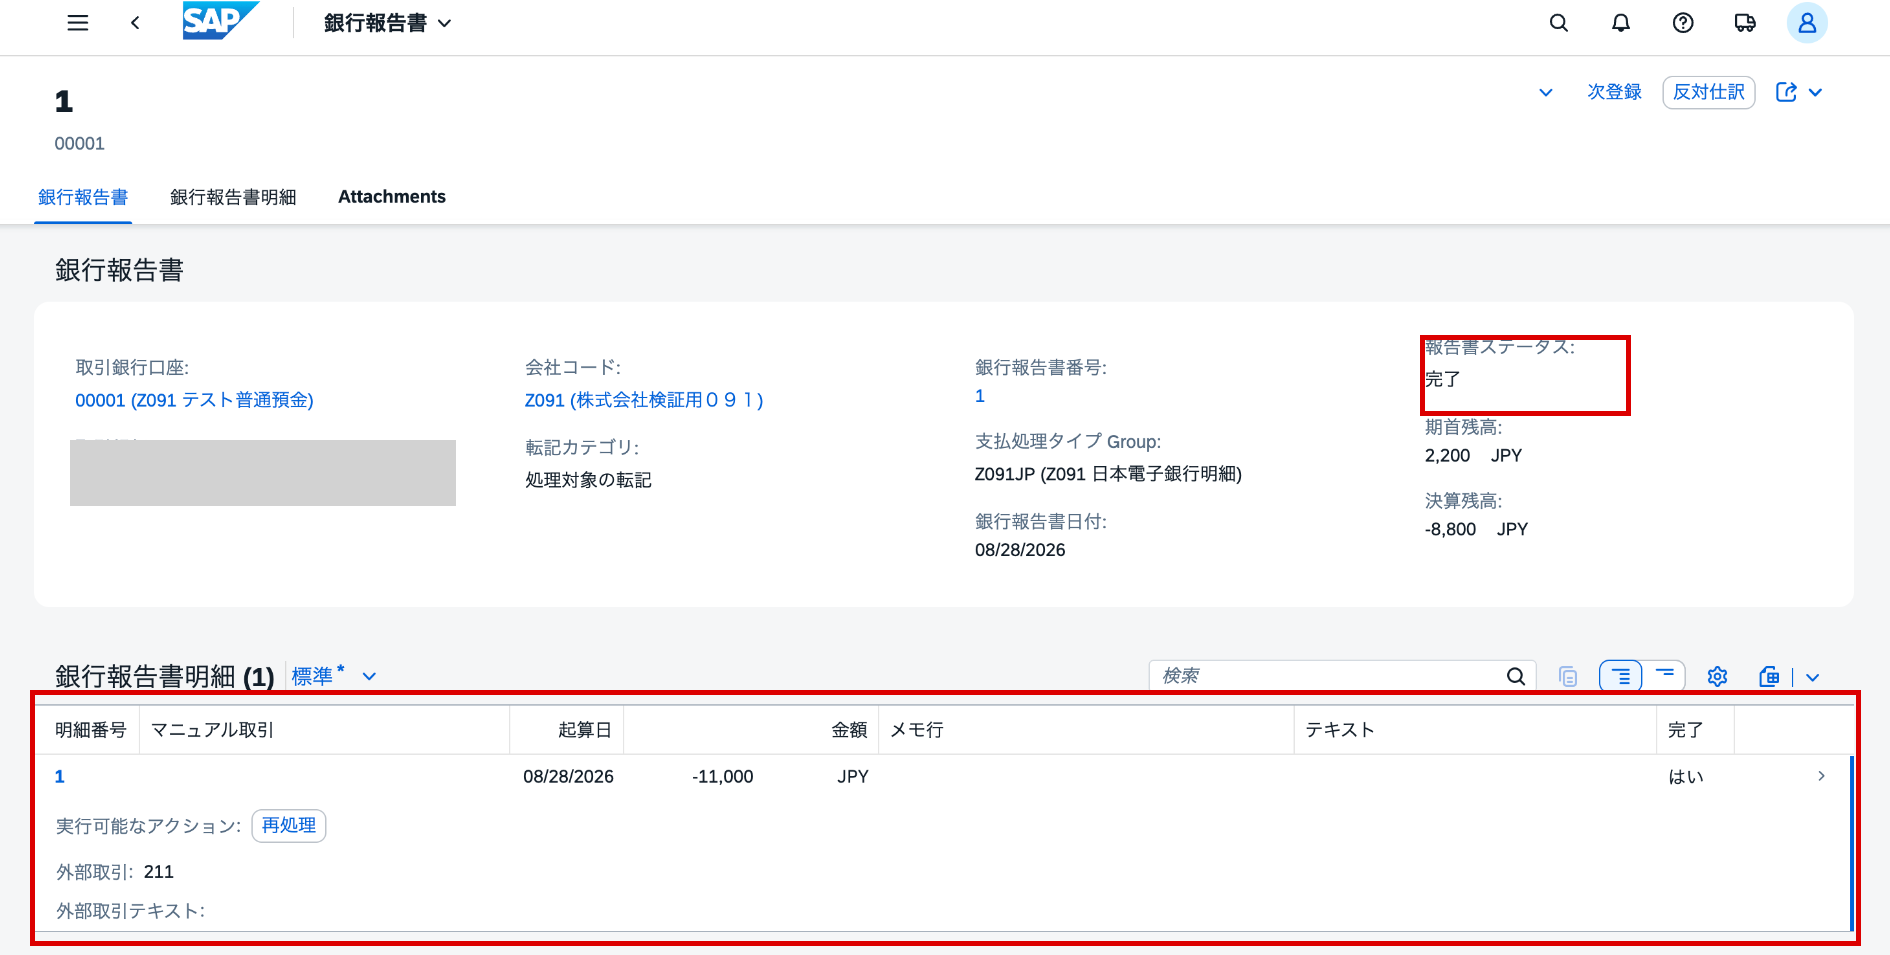Click the copy icon in table toolbar

pos(1568,677)
